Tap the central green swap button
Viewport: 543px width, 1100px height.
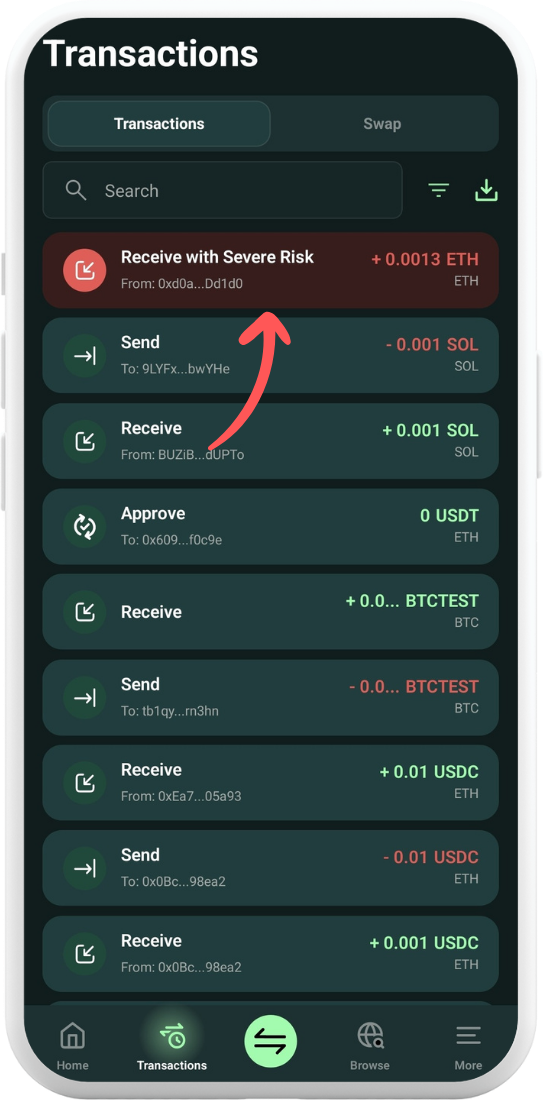(271, 1041)
